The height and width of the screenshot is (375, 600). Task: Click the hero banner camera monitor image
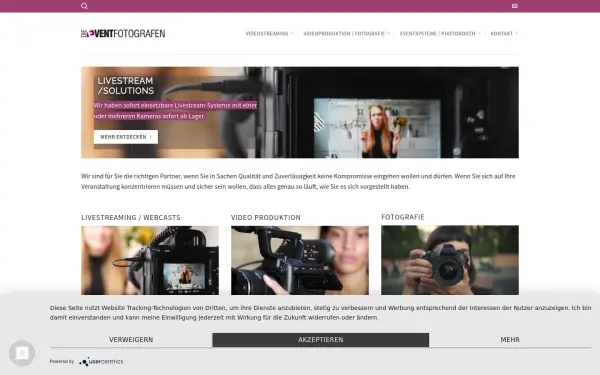[x=377, y=128]
